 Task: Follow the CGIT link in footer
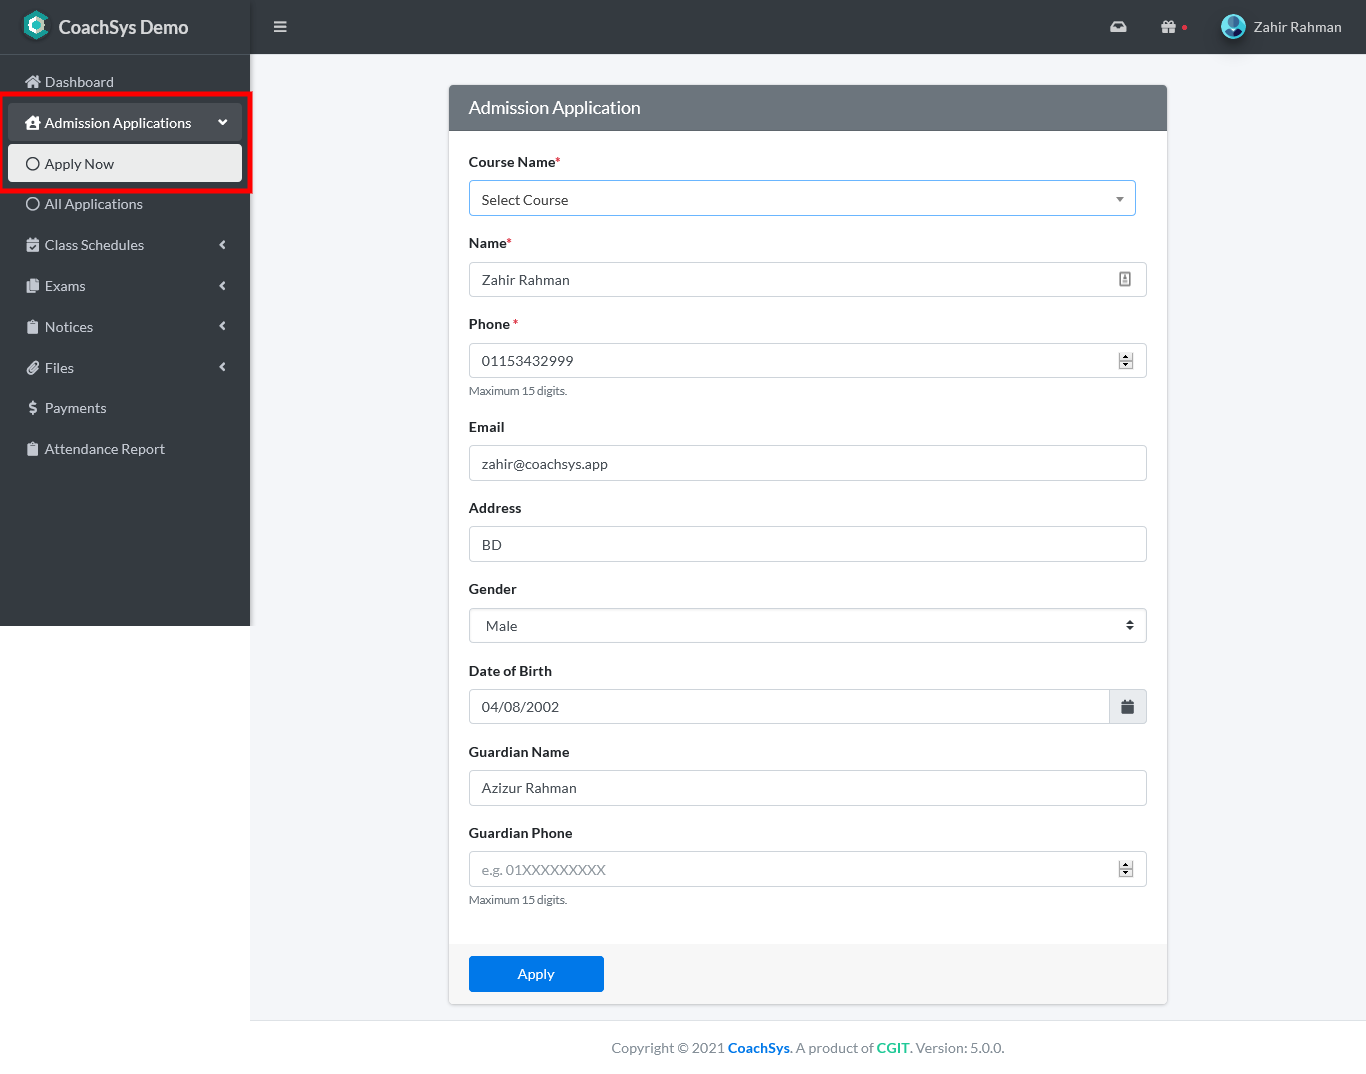[892, 1048]
